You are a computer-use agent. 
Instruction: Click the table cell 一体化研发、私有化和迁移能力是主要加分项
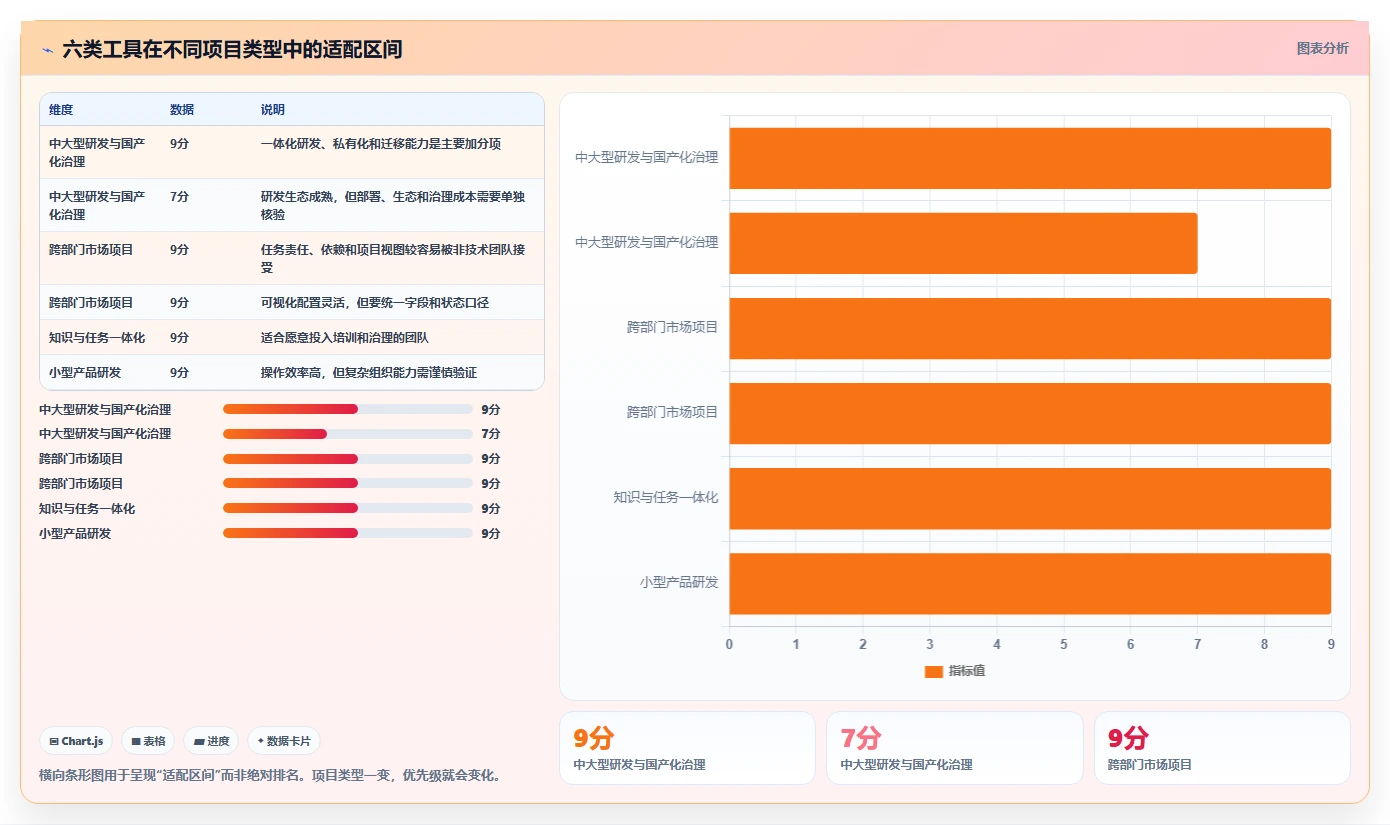click(381, 143)
